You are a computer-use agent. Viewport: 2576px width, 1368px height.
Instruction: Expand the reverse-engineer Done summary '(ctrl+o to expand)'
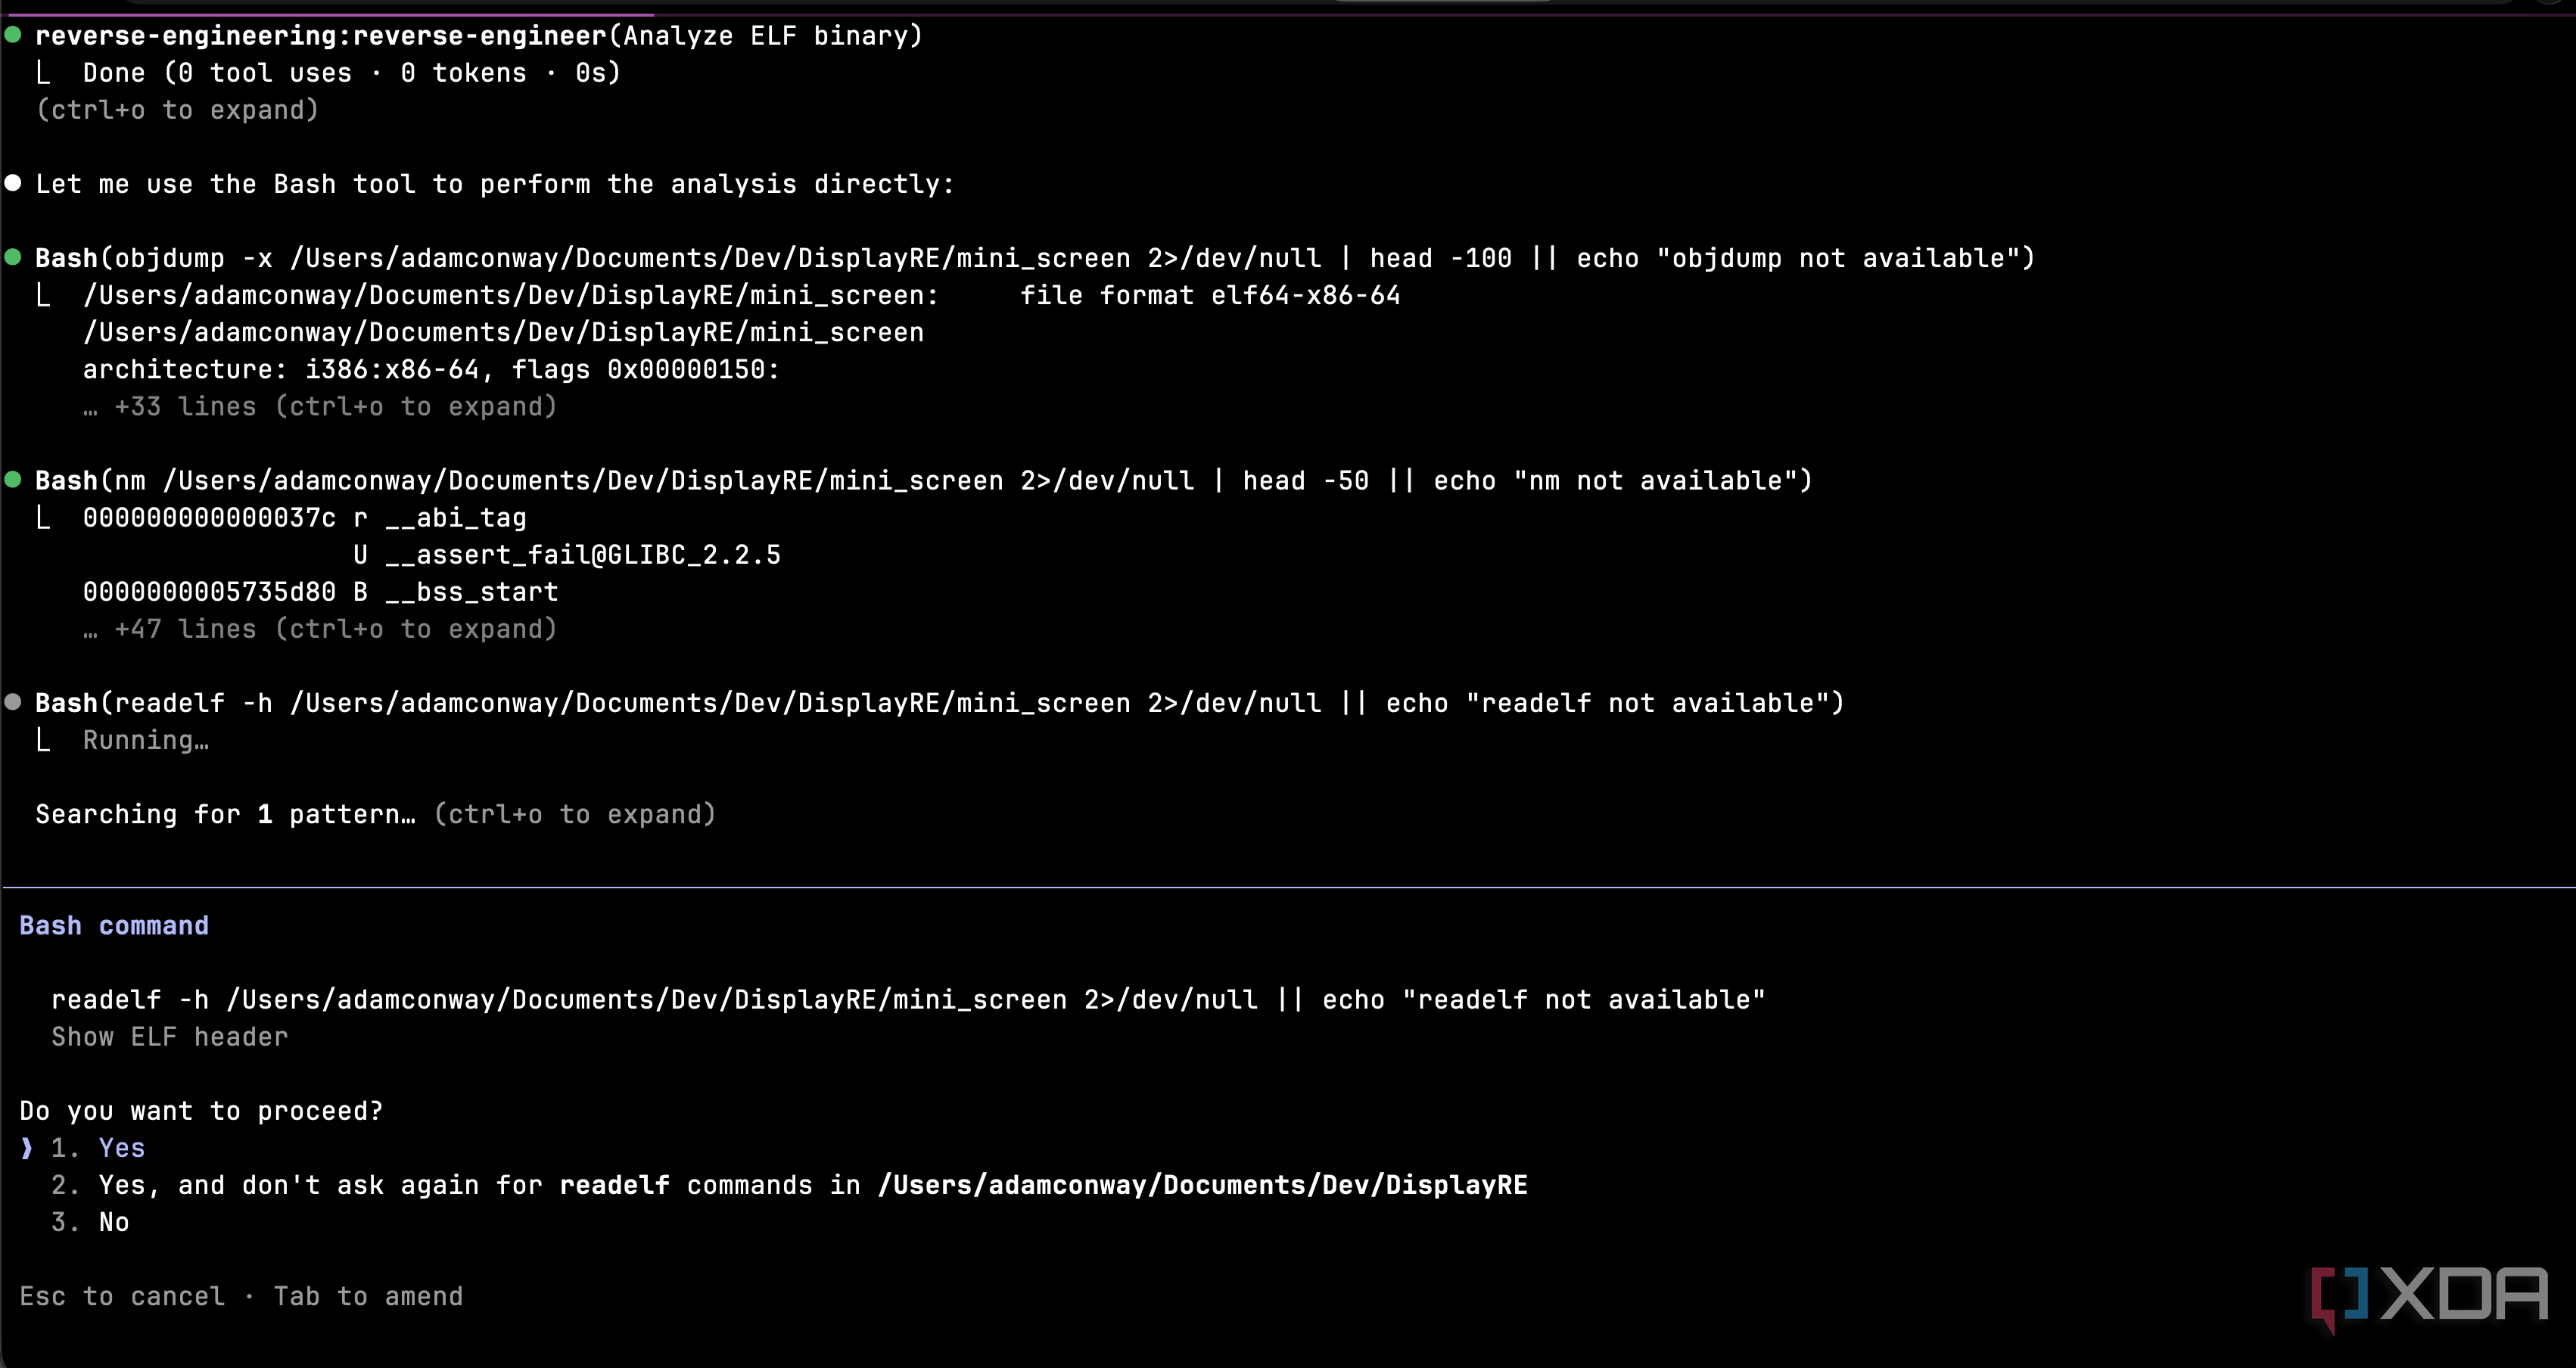[x=178, y=110]
